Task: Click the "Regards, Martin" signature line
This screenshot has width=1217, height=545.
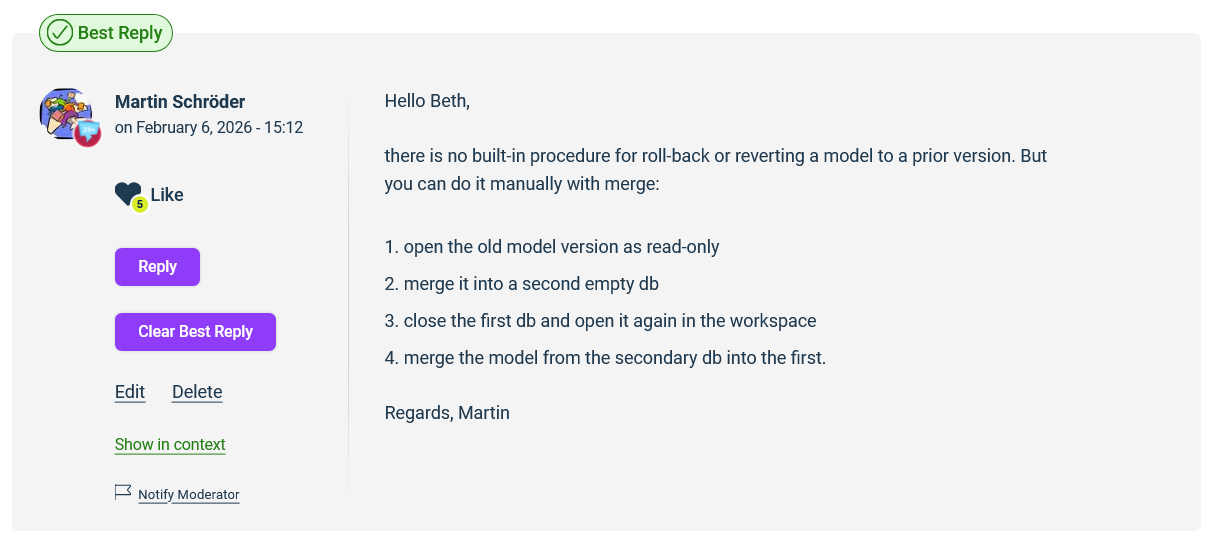Action: (x=447, y=413)
